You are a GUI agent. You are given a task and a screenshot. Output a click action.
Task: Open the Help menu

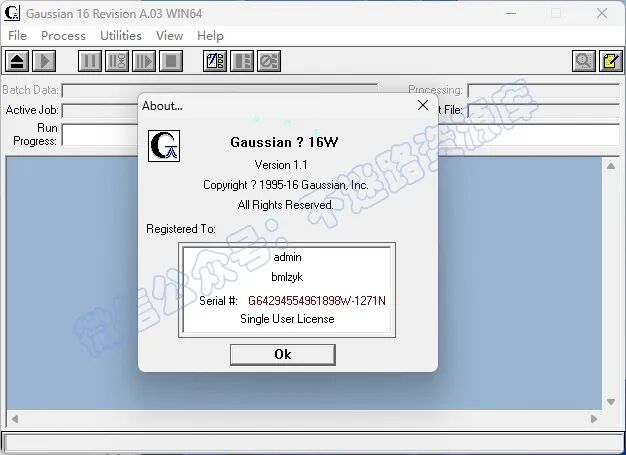(210, 36)
